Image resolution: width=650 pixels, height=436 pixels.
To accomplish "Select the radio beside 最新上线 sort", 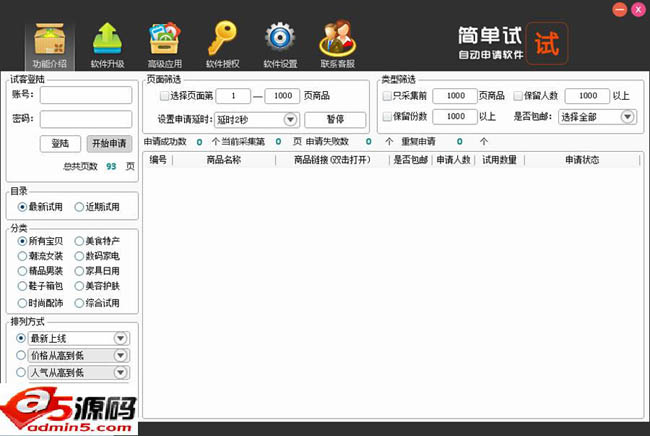I will click(21, 338).
